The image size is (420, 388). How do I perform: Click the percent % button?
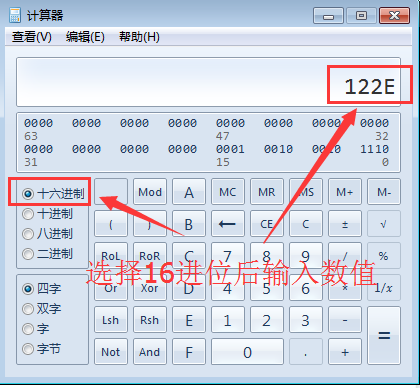[x=384, y=256]
